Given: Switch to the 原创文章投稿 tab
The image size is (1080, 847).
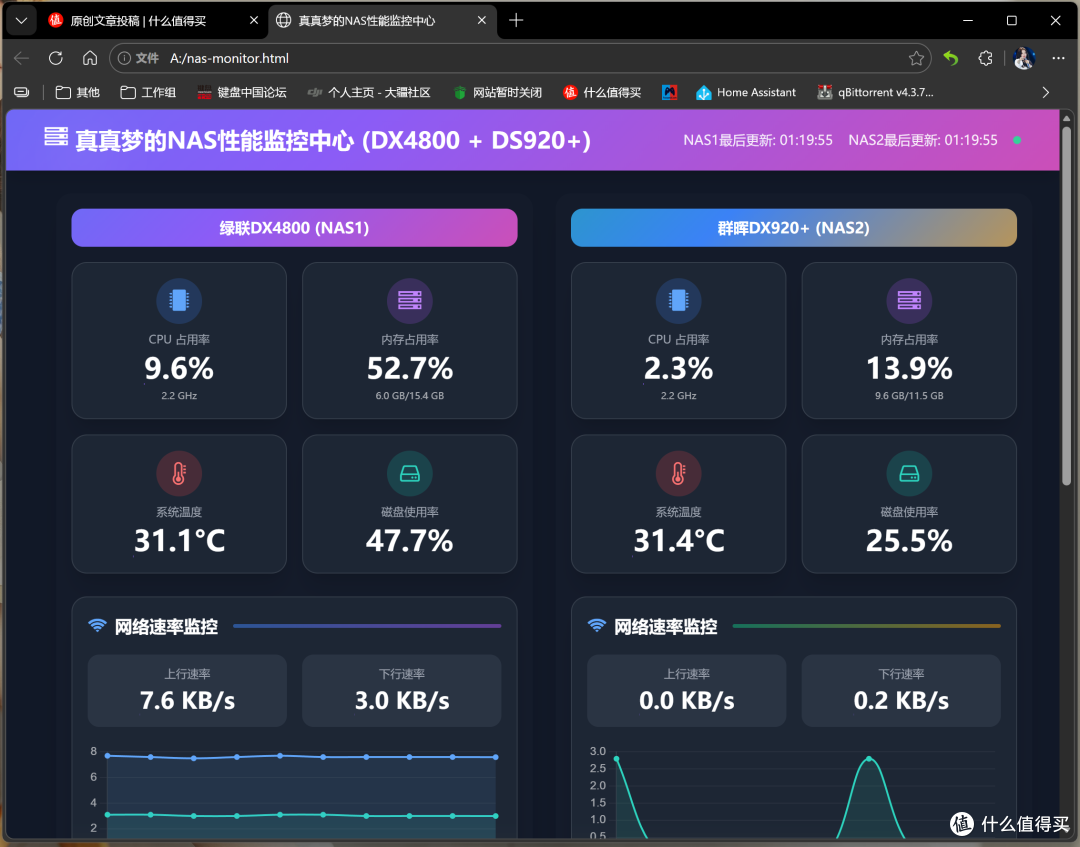Looking at the screenshot, I should pyautogui.click(x=152, y=21).
